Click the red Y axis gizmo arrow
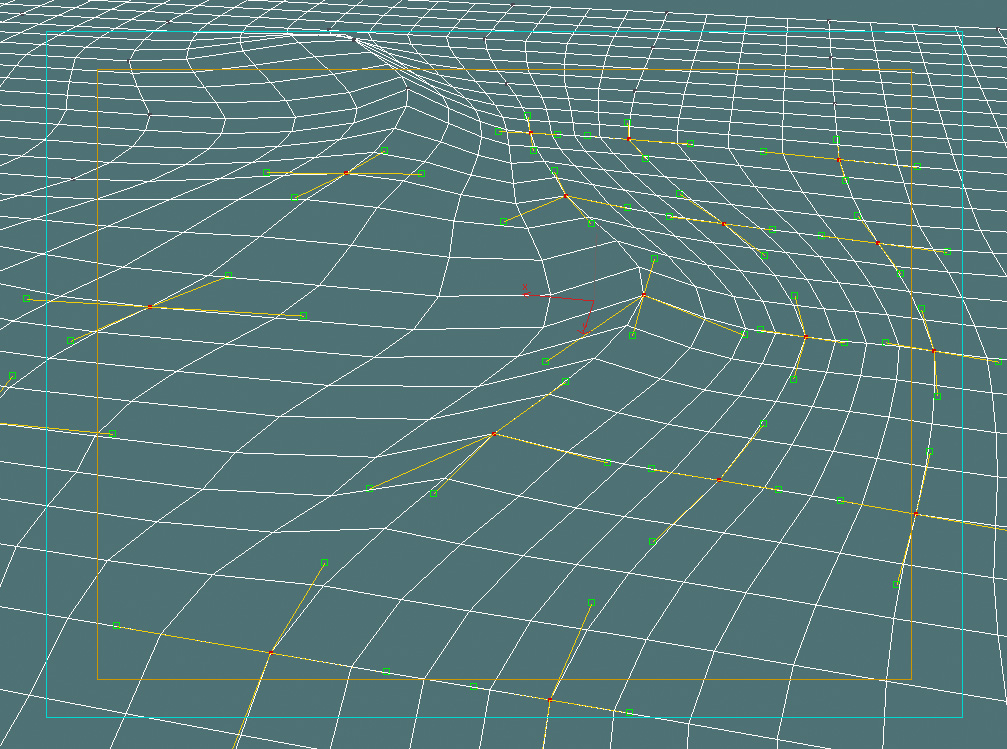 pos(583,329)
